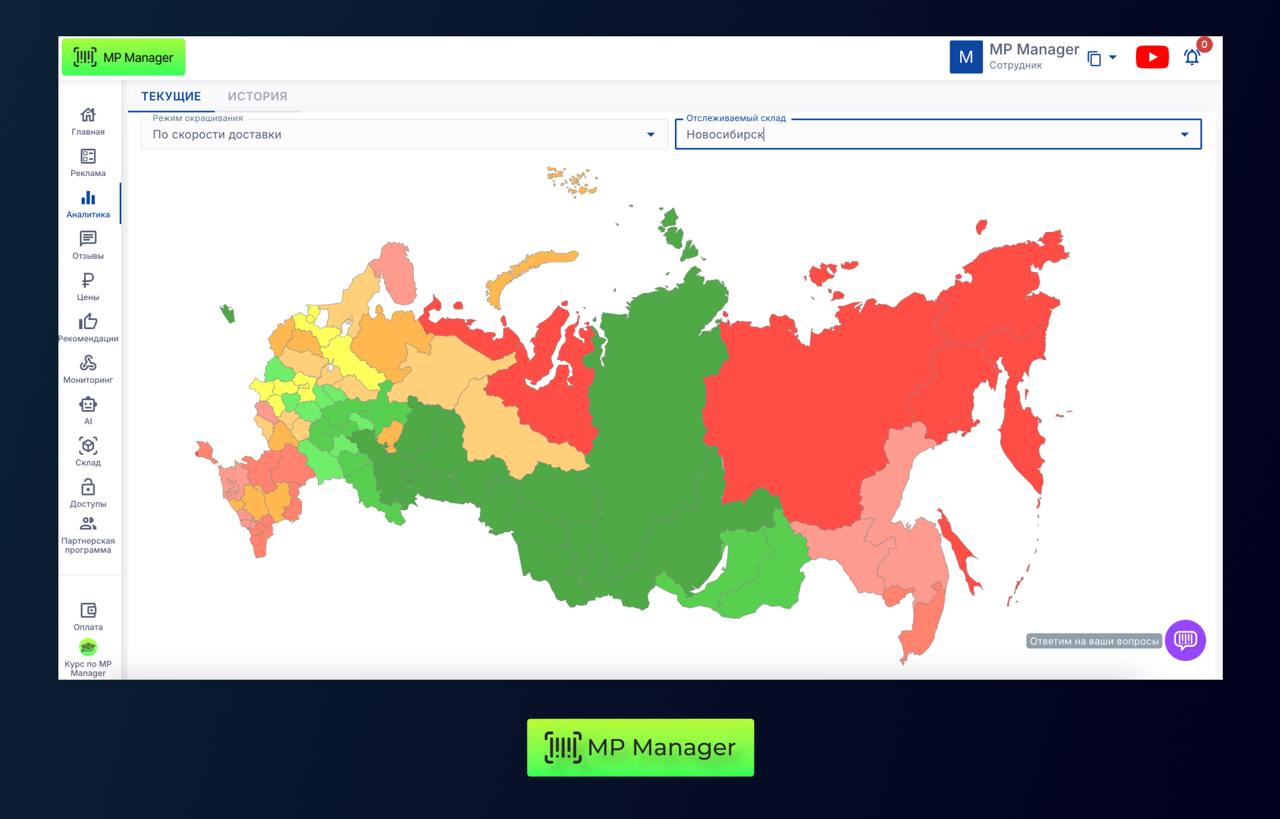Expand Отслеживаемый склад dropdown arrow

(x=1184, y=135)
